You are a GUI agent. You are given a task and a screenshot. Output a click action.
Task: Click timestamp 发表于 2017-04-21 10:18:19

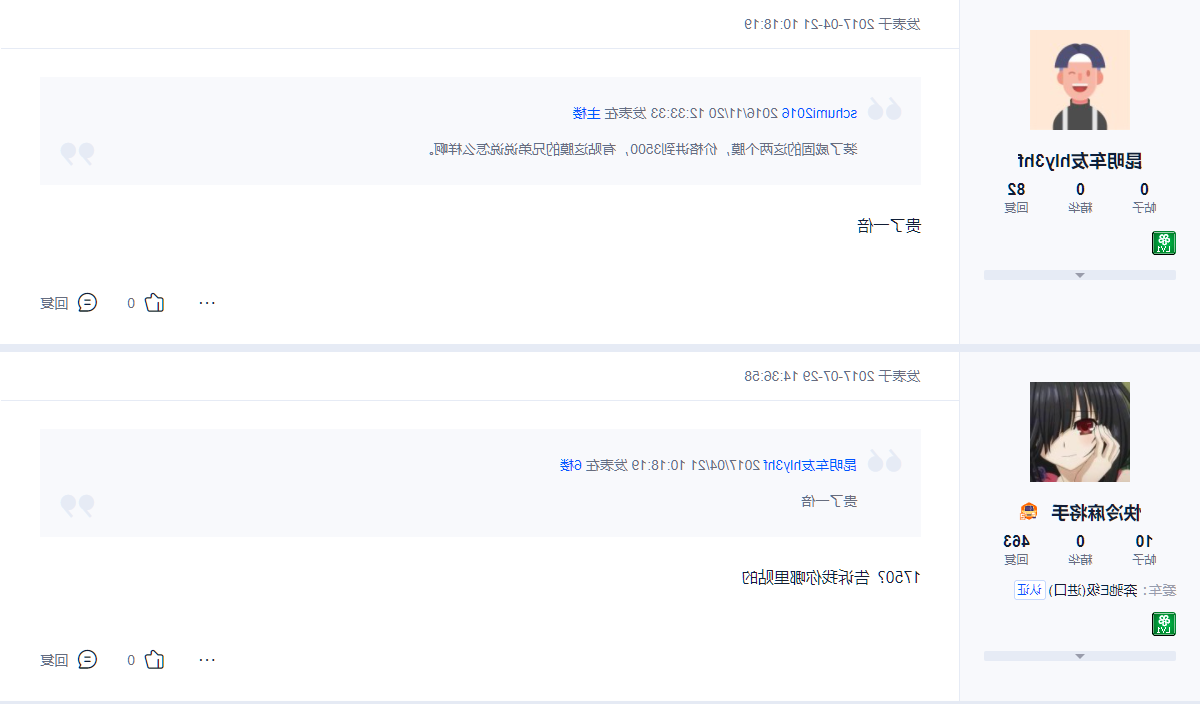(832, 24)
